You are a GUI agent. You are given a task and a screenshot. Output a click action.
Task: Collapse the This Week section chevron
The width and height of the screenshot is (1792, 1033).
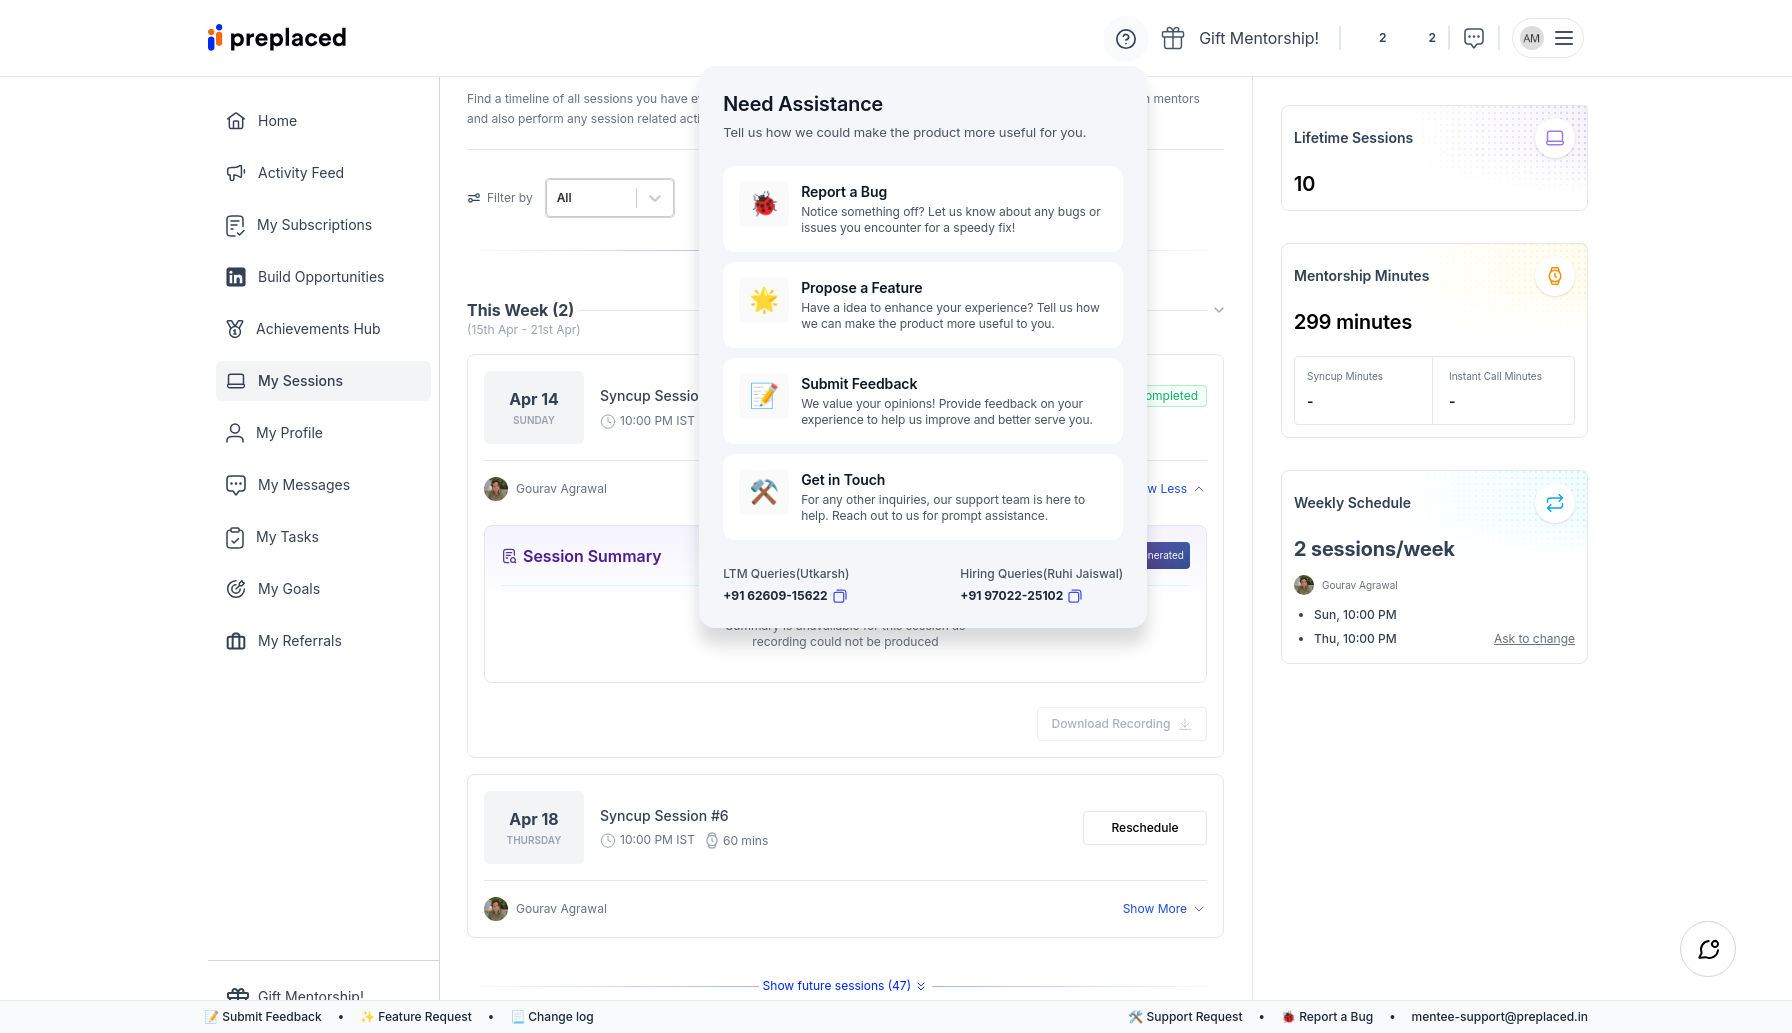(x=1219, y=310)
